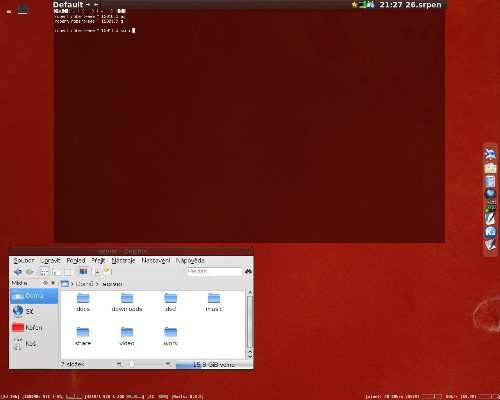The width and height of the screenshot is (500, 400).
Task: Click the globe icon in the right dock
Action: (490, 194)
